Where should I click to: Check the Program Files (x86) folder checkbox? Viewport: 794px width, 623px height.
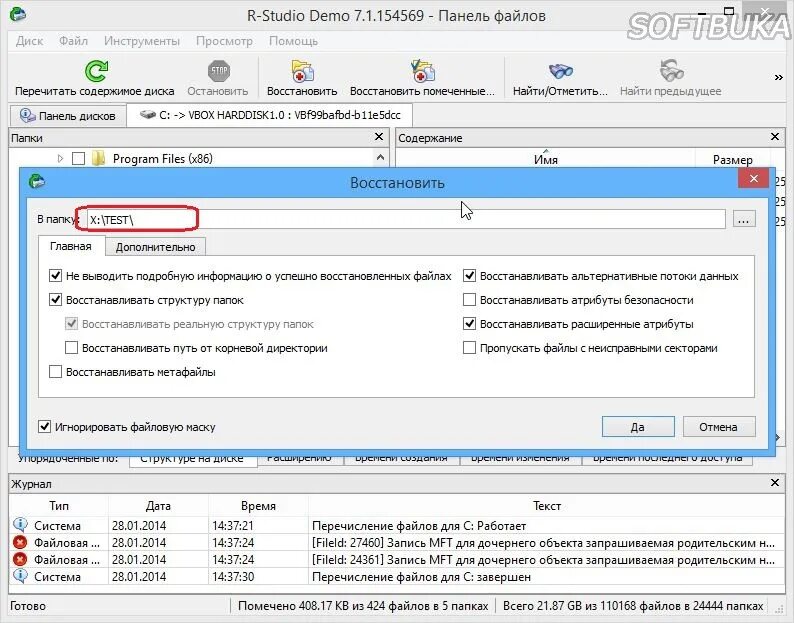[x=78, y=159]
